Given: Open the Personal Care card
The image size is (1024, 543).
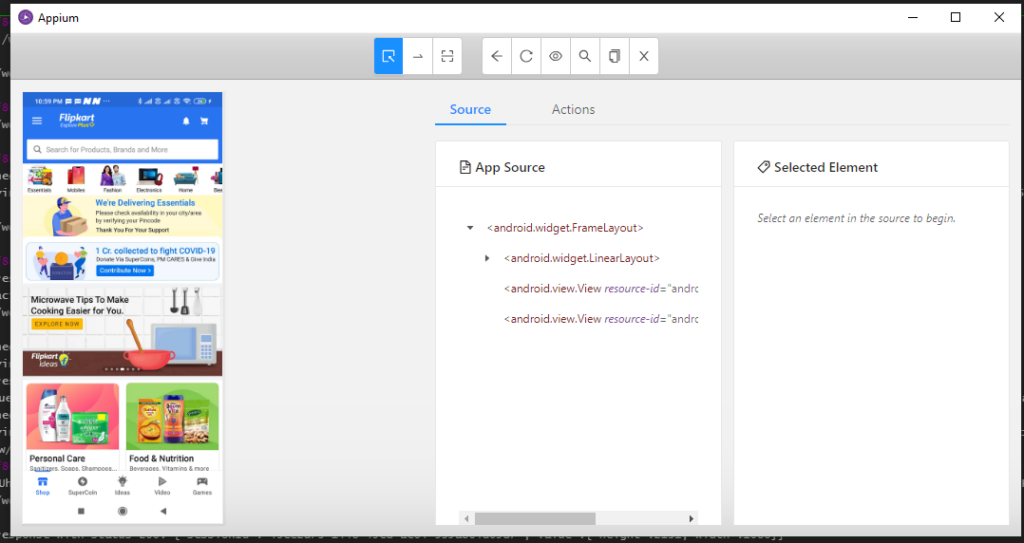Looking at the screenshot, I should [72, 426].
